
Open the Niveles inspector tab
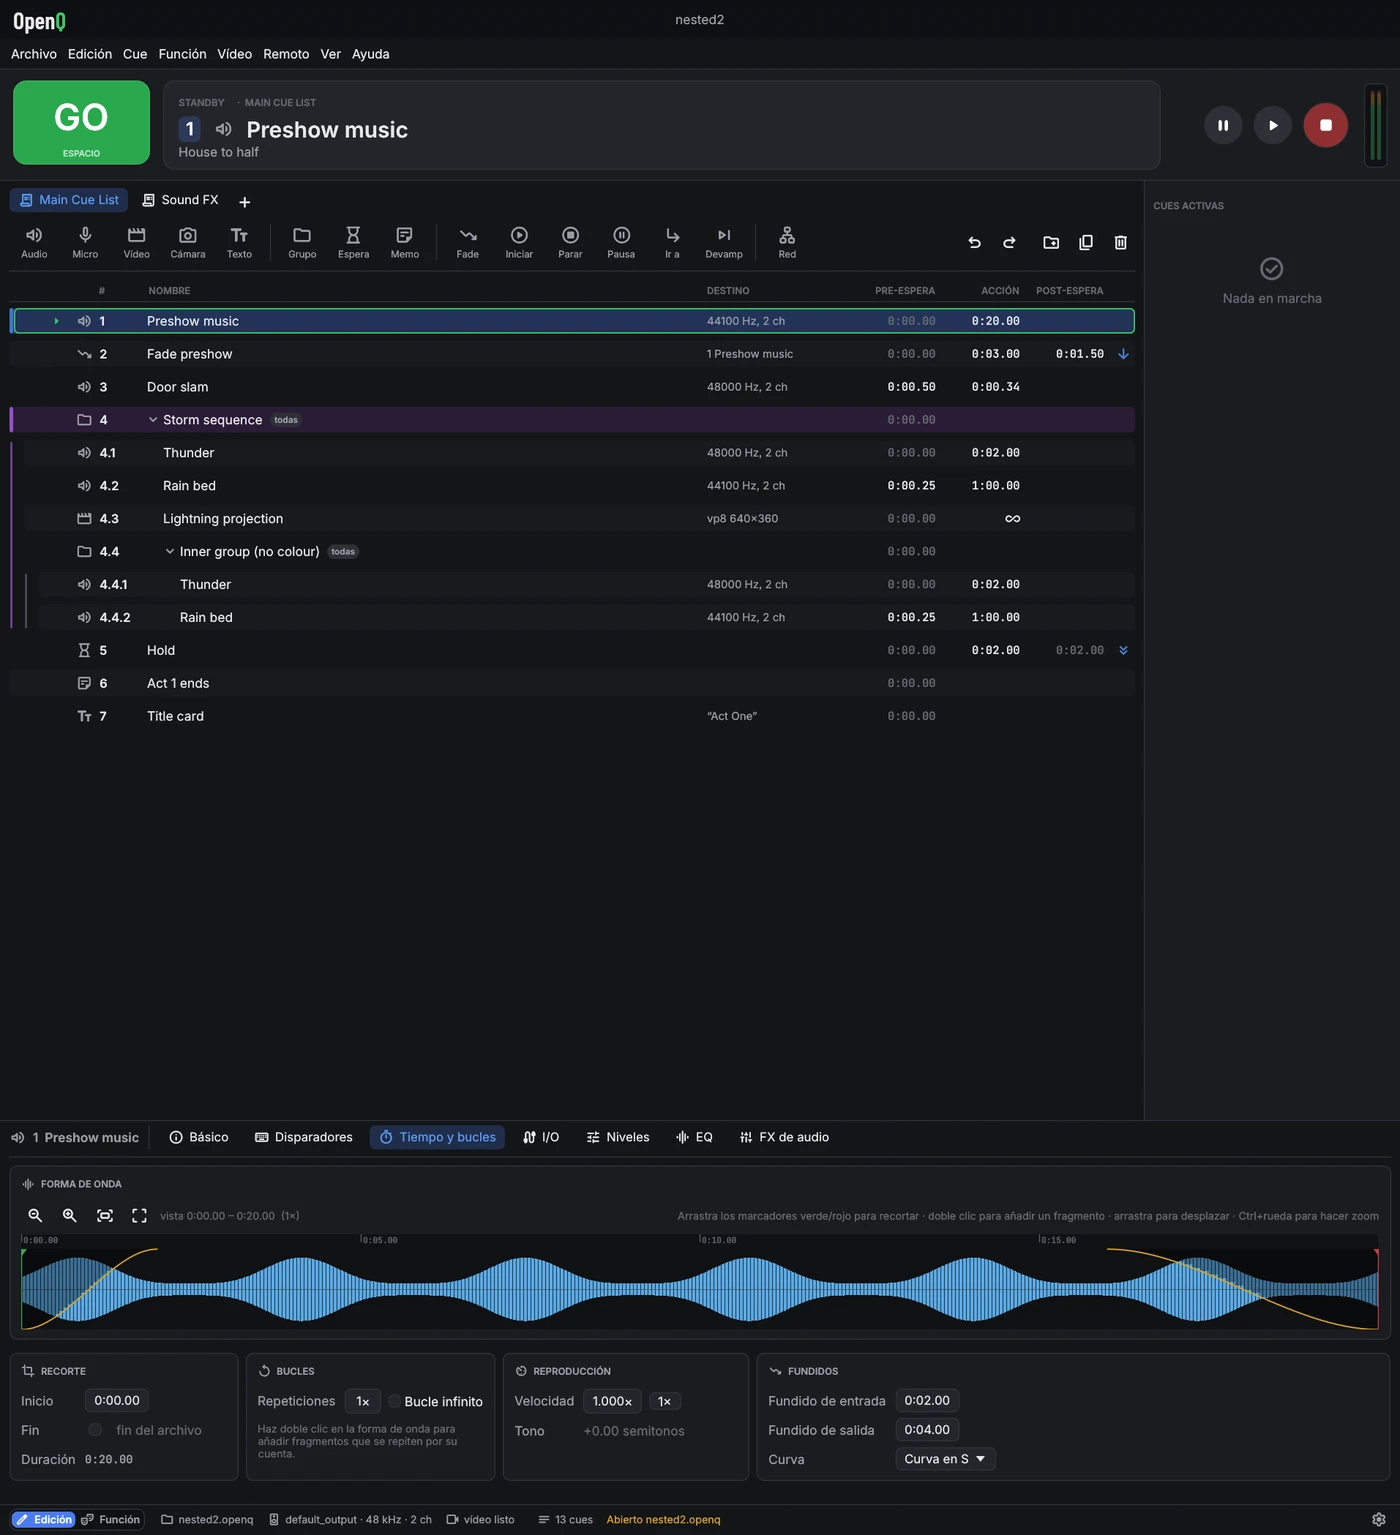pos(618,1137)
